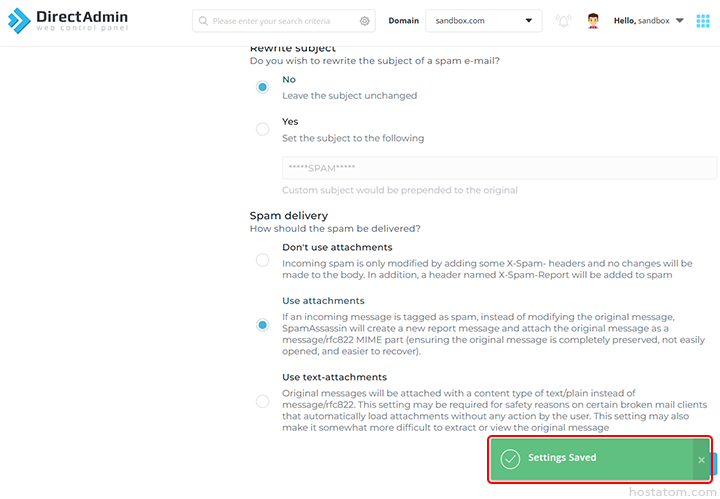Click the search criteria input field
This screenshot has height=499, width=720.
[282, 21]
